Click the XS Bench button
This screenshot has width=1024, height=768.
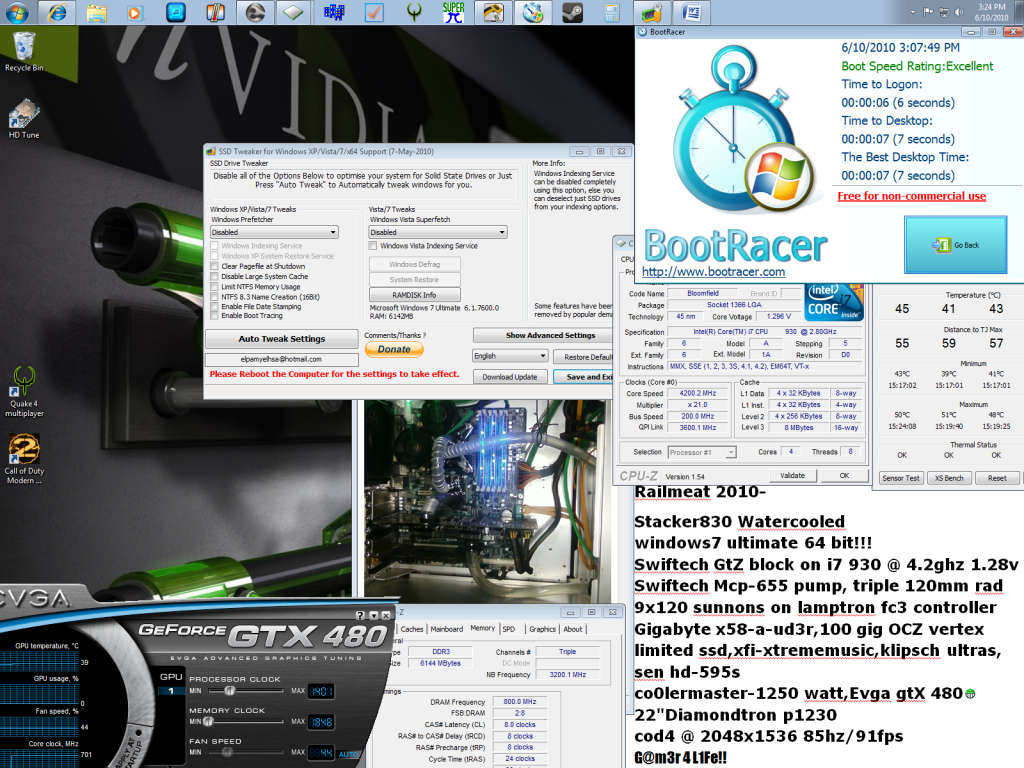tap(949, 478)
